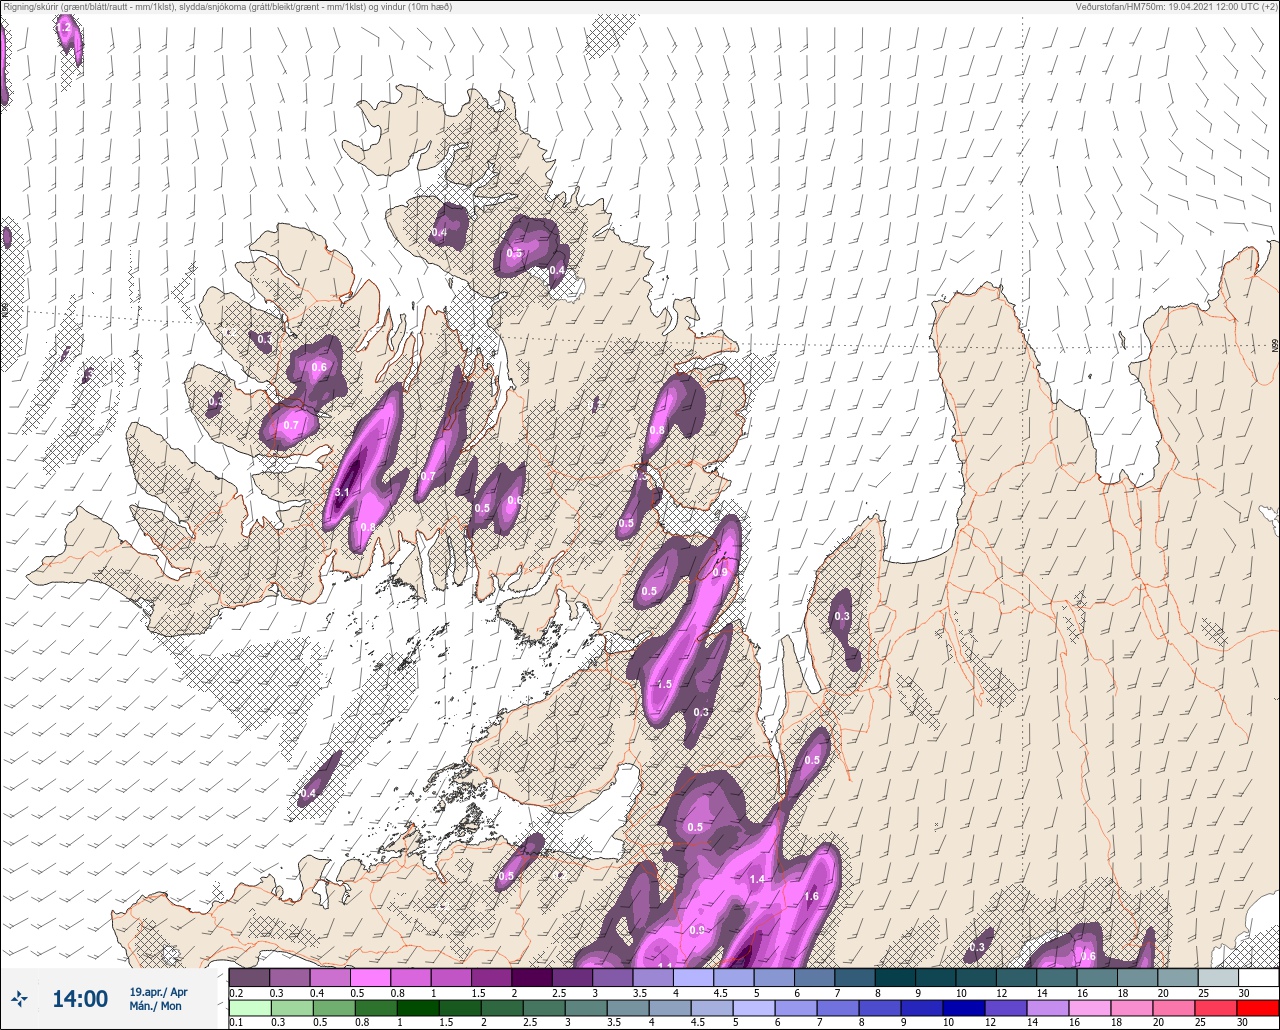This screenshot has width=1280, height=1030.
Task: Click the '0.2' label under the top legend row
Action: (236, 992)
